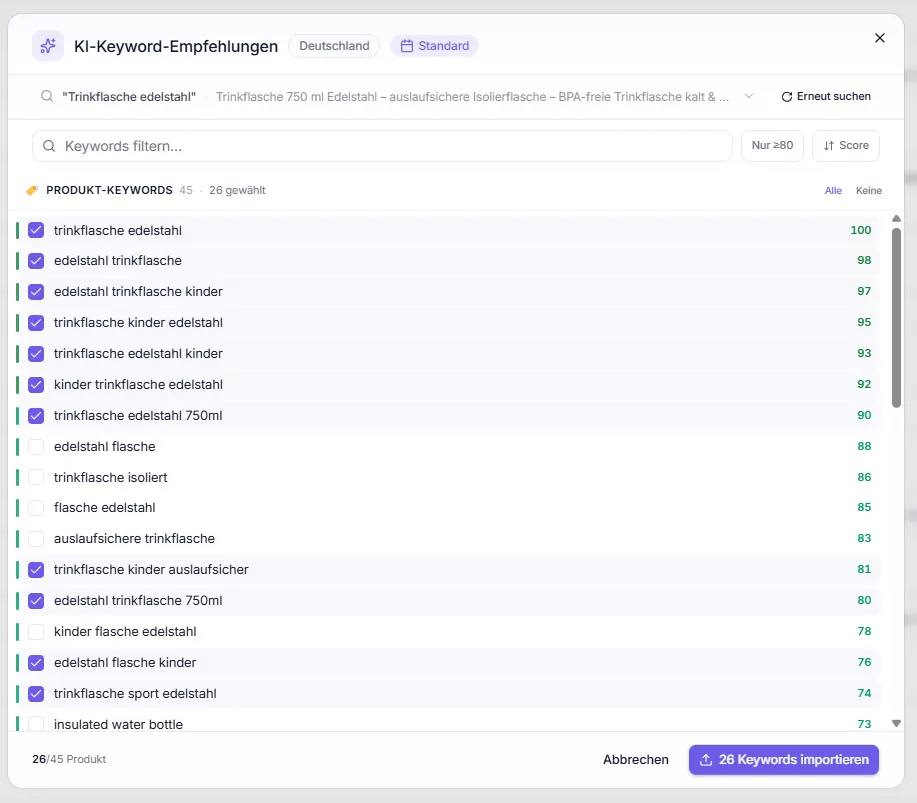The image size is (917, 803).
Task: Deselect all keywords via Keine link
Action: [868, 191]
